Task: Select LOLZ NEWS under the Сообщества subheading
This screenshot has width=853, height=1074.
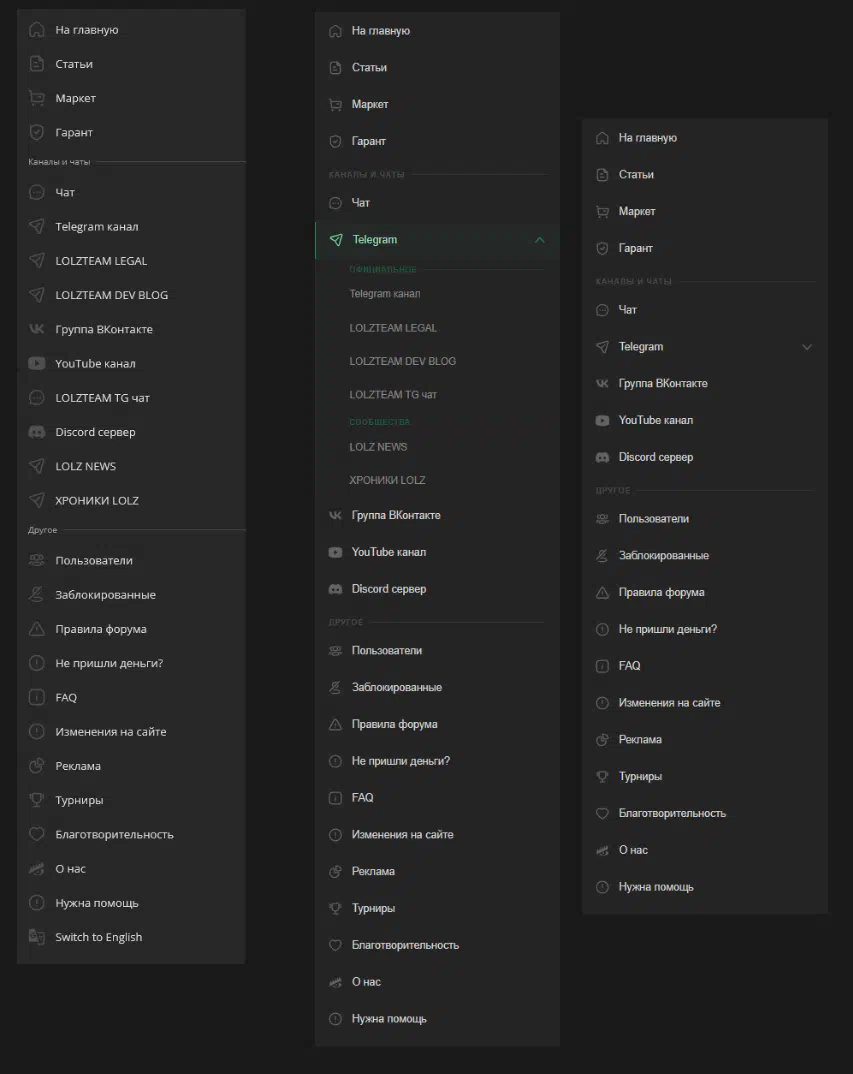Action: [x=378, y=447]
